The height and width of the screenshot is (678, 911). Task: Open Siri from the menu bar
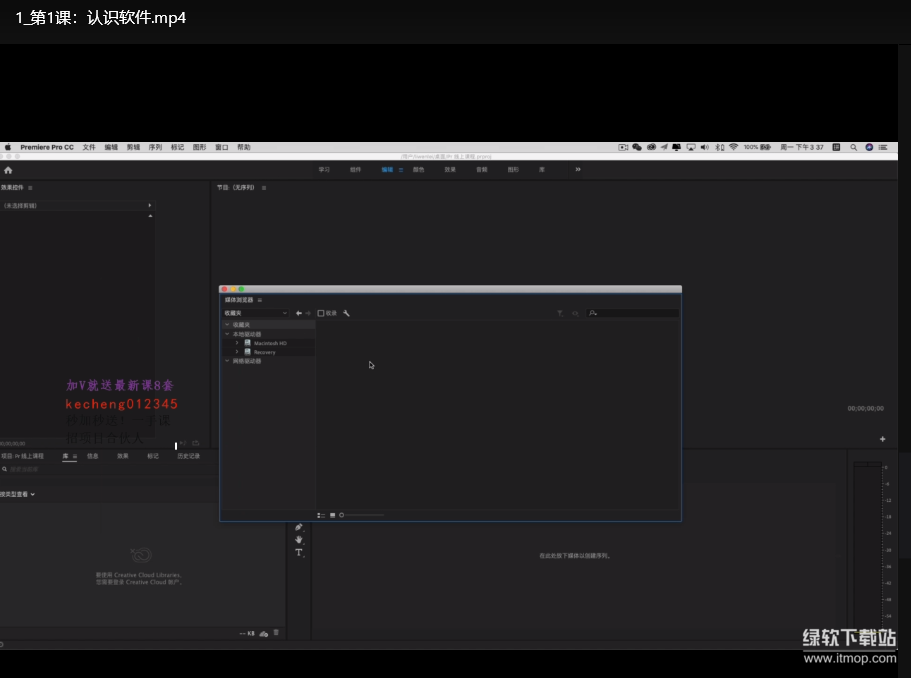[x=869, y=148]
